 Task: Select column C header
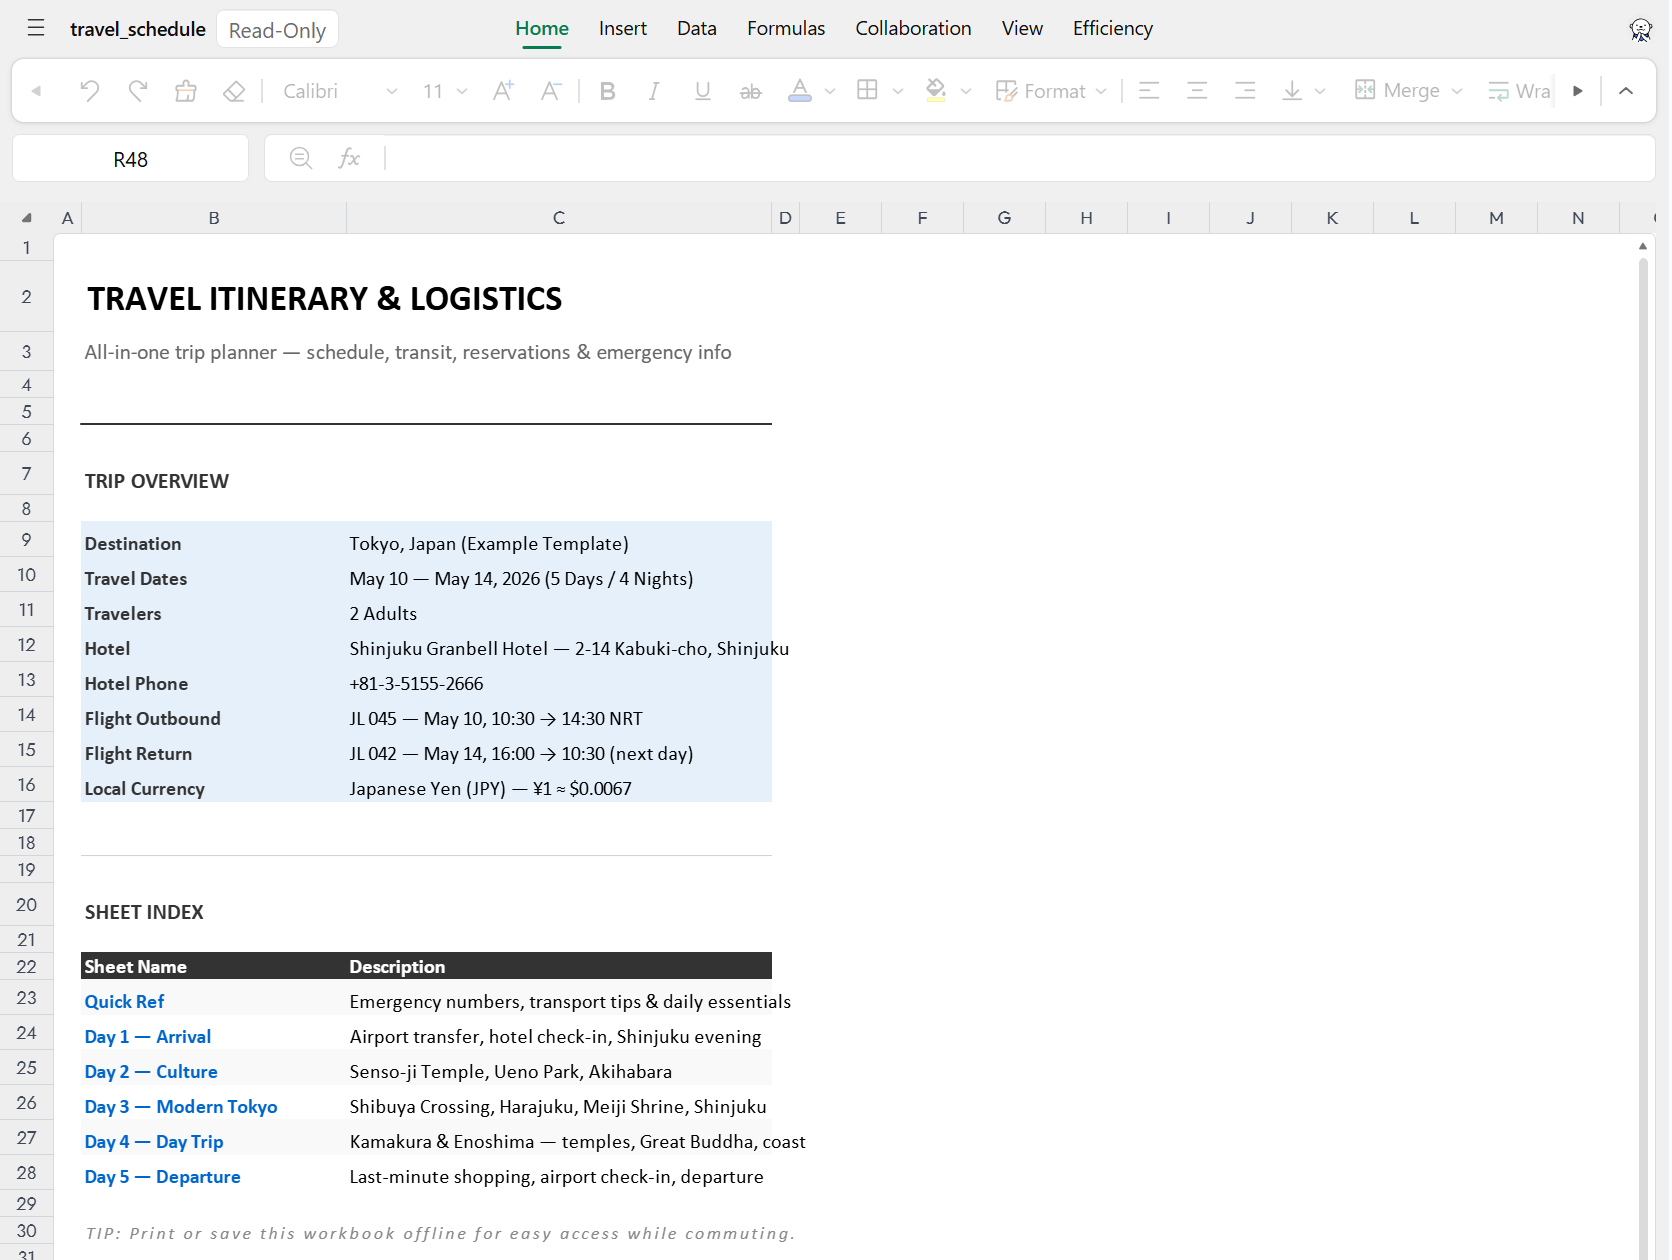559,218
